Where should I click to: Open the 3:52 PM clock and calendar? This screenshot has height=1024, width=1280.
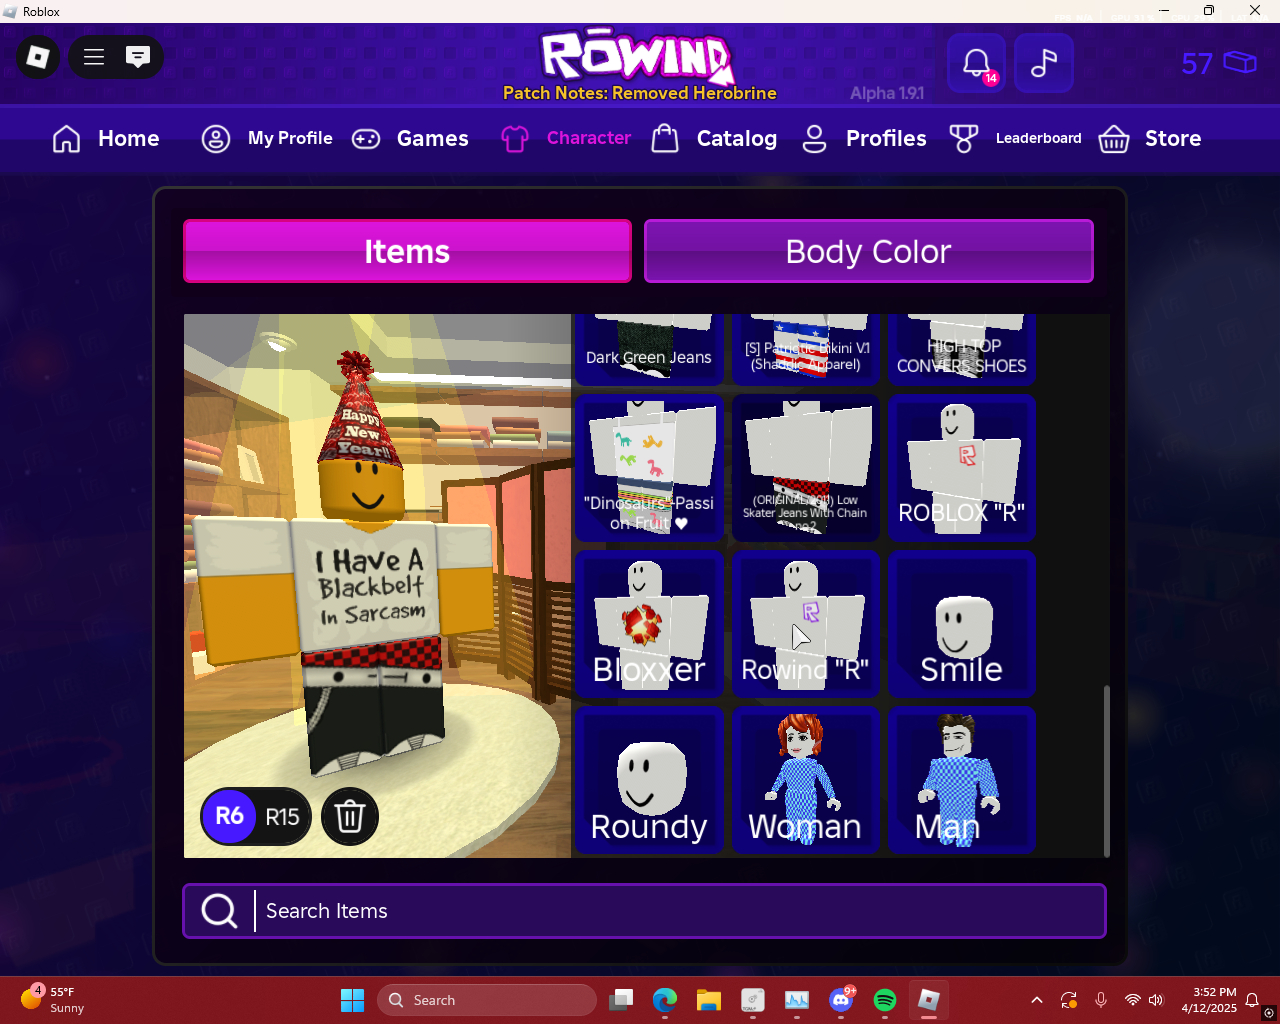tap(1209, 1000)
